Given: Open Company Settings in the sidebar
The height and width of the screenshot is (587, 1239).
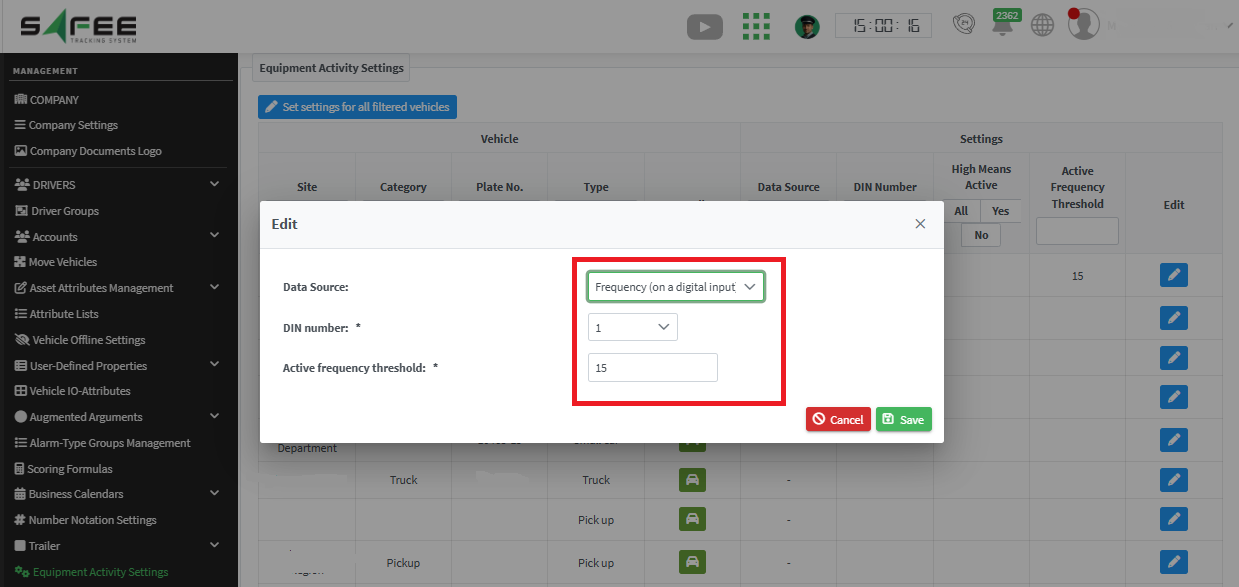Looking at the screenshot, I should [73, 125].
